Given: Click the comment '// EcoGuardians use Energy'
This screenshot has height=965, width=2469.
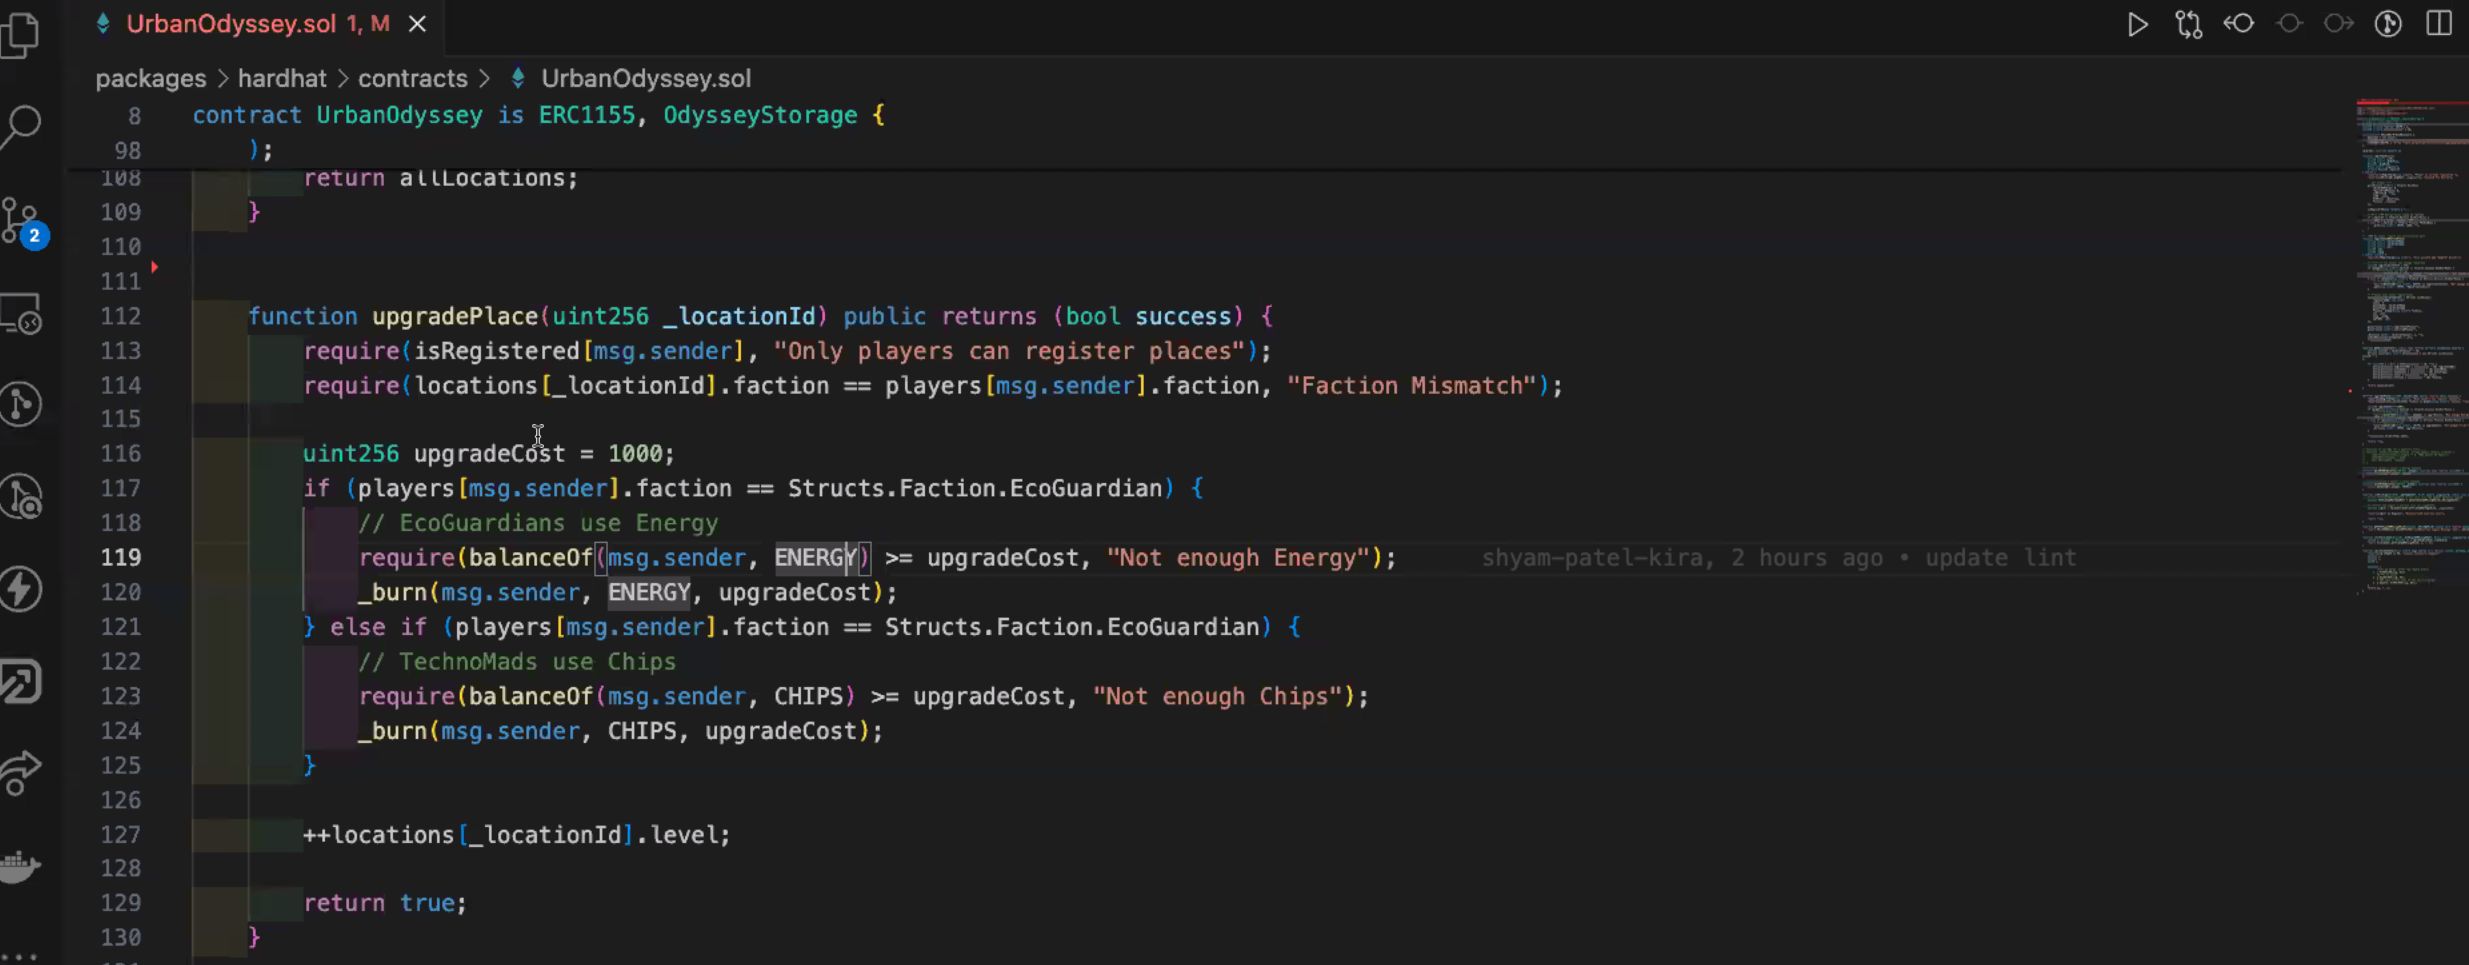Looking at the screenshot, I should (x=538, y=523).
